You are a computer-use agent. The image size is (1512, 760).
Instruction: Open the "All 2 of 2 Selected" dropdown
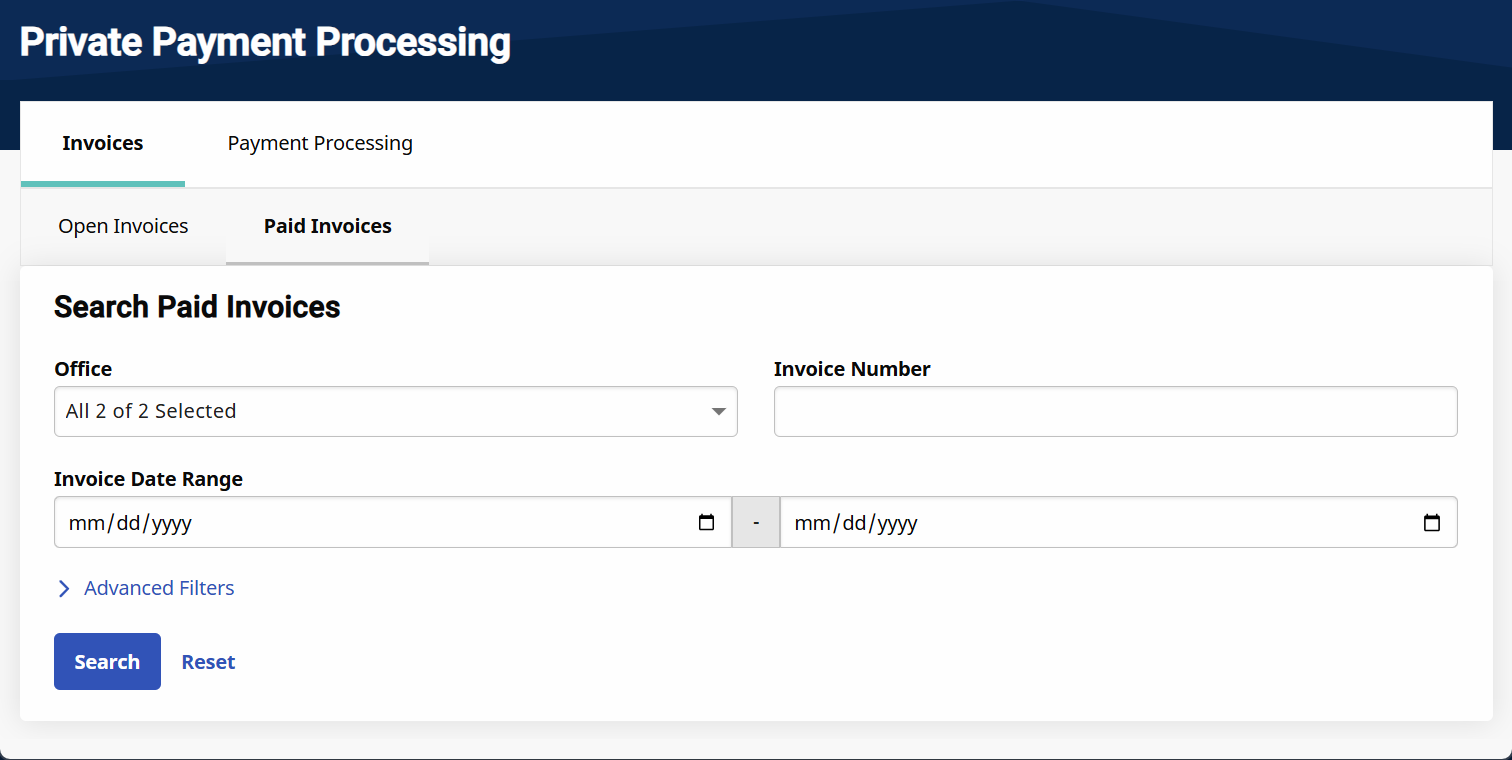click(395, 412)
